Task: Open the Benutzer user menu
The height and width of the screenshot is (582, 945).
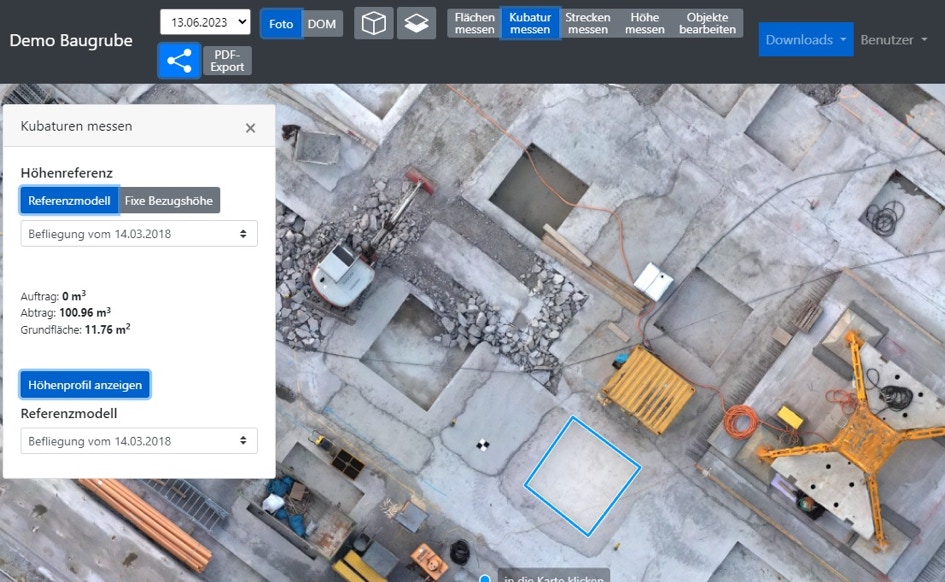Action: (893, 40)
